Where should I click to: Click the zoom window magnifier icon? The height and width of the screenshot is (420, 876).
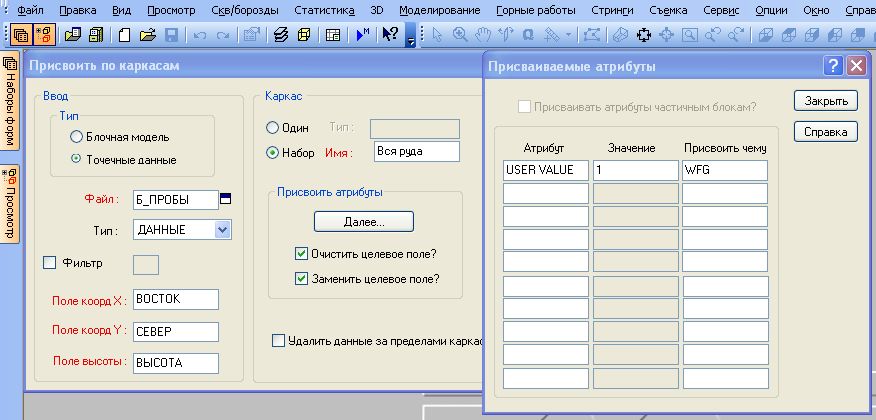coord(690,35)
